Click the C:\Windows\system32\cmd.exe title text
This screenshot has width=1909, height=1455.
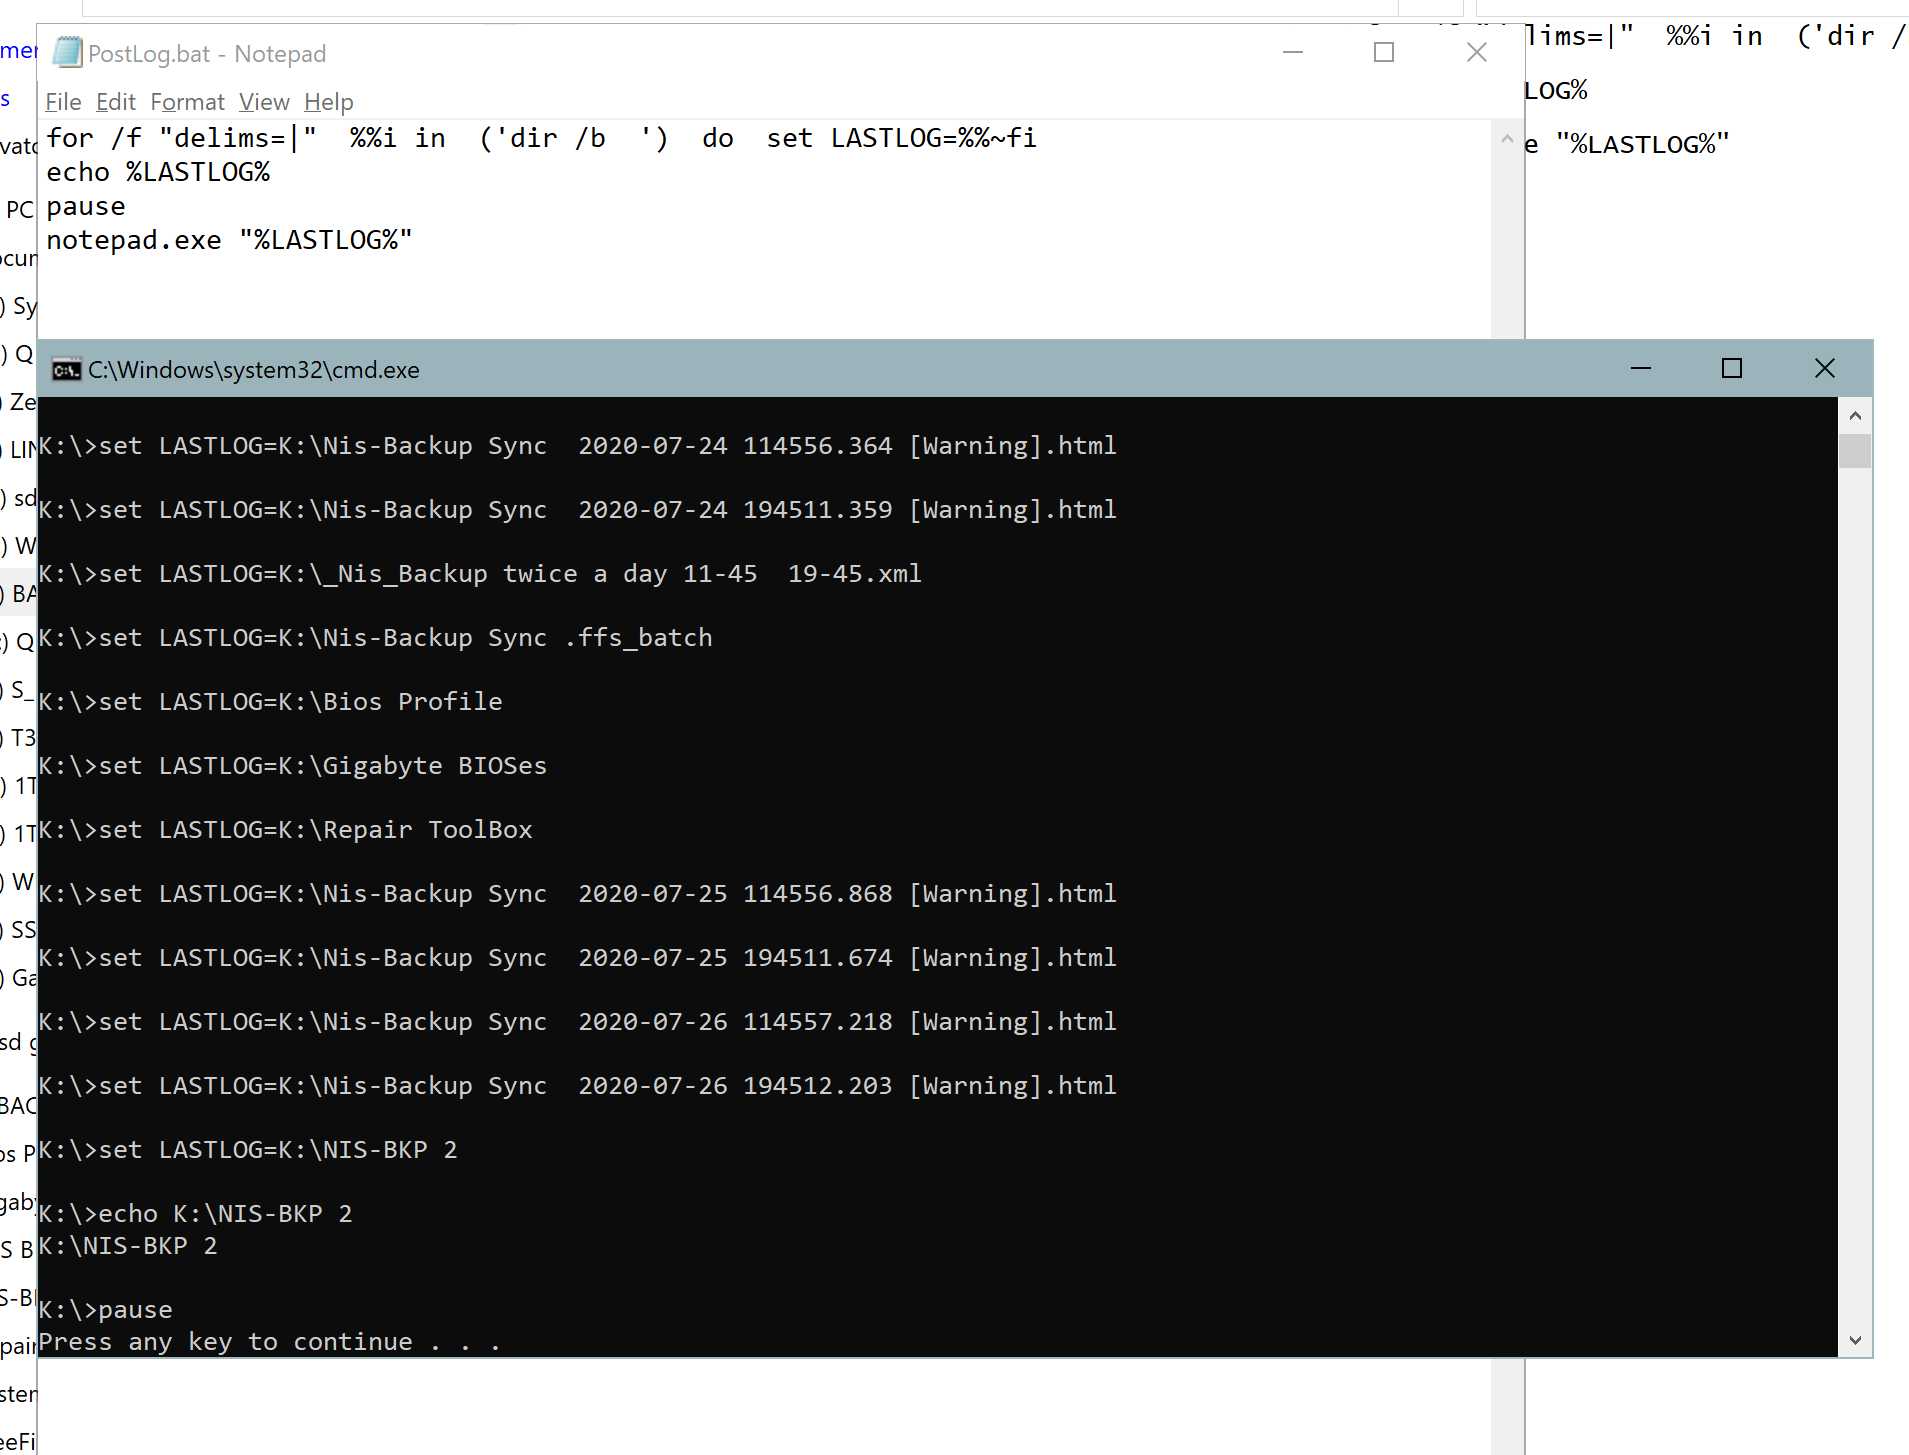tap(254, 370)
